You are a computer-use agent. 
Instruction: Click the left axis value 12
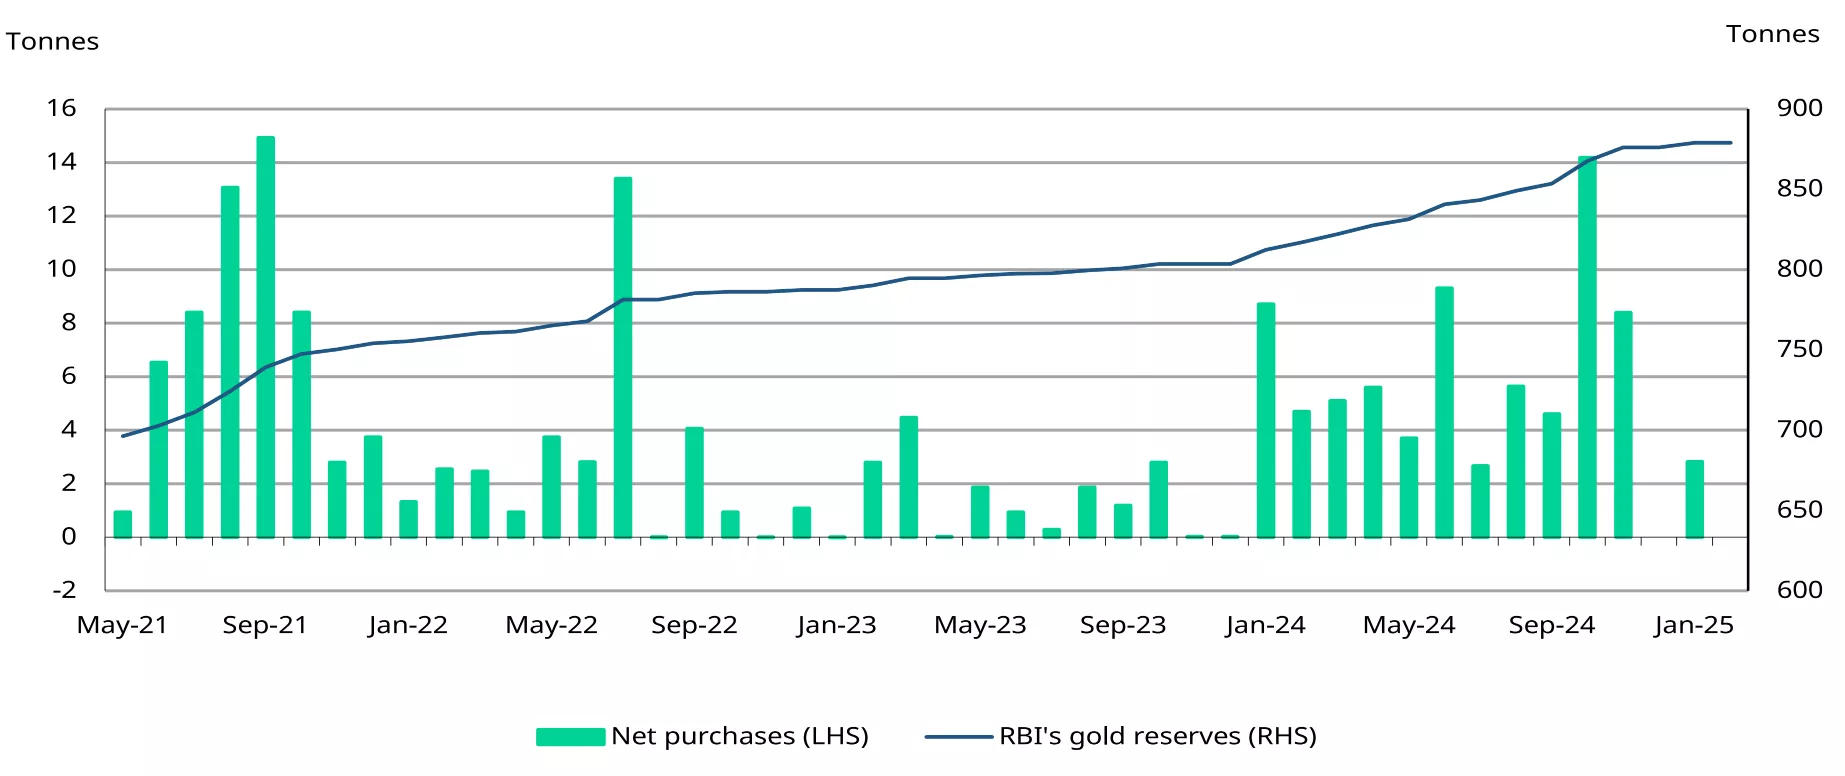click(x=61, y=215)
